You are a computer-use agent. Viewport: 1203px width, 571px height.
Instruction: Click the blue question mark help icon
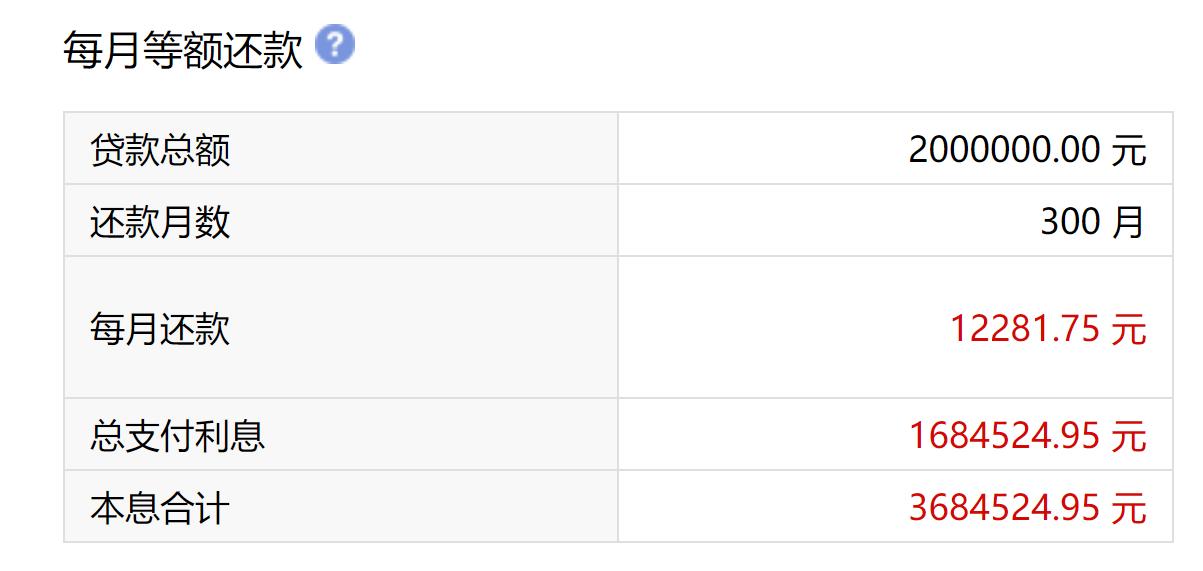(x=335, y=45)
